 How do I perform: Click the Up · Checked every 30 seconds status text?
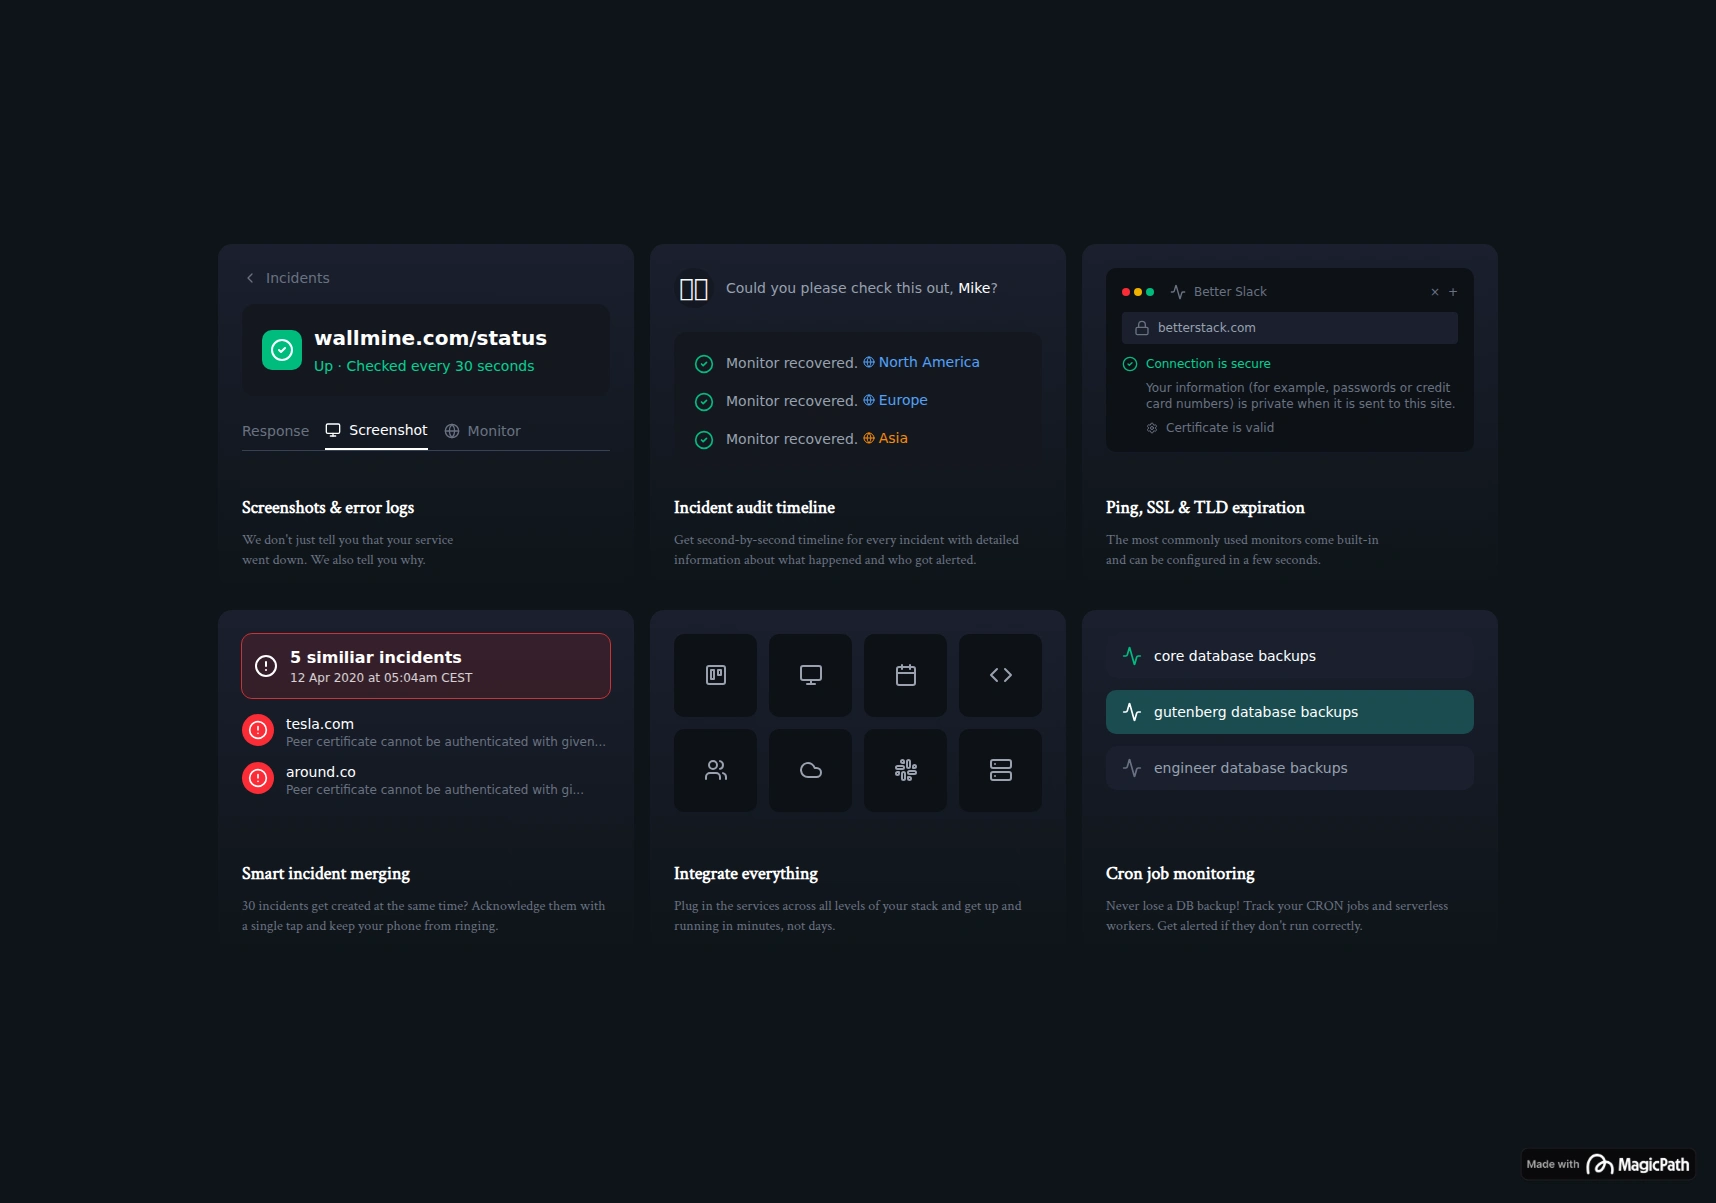click(424, 366)
